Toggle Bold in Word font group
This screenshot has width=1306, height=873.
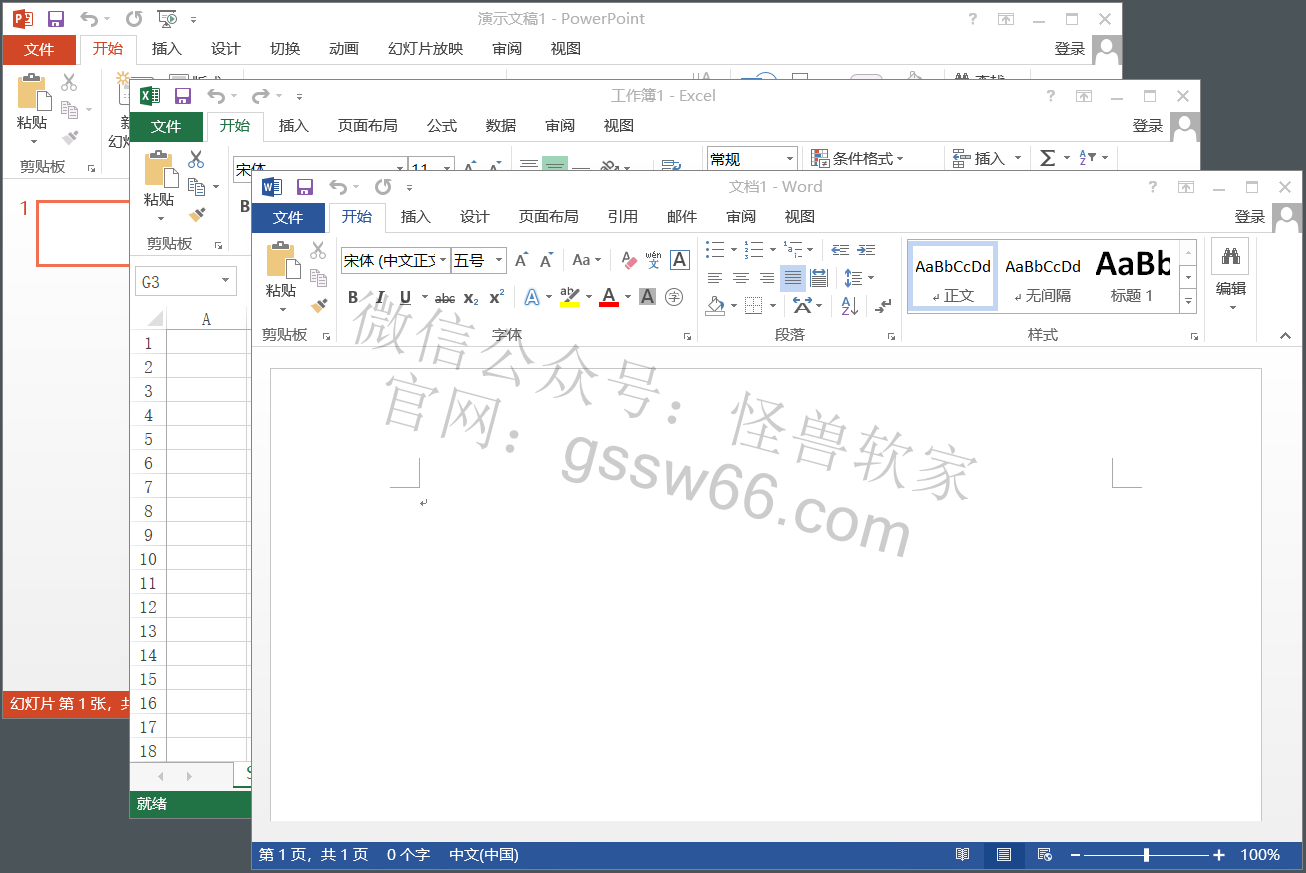point(353,297)
